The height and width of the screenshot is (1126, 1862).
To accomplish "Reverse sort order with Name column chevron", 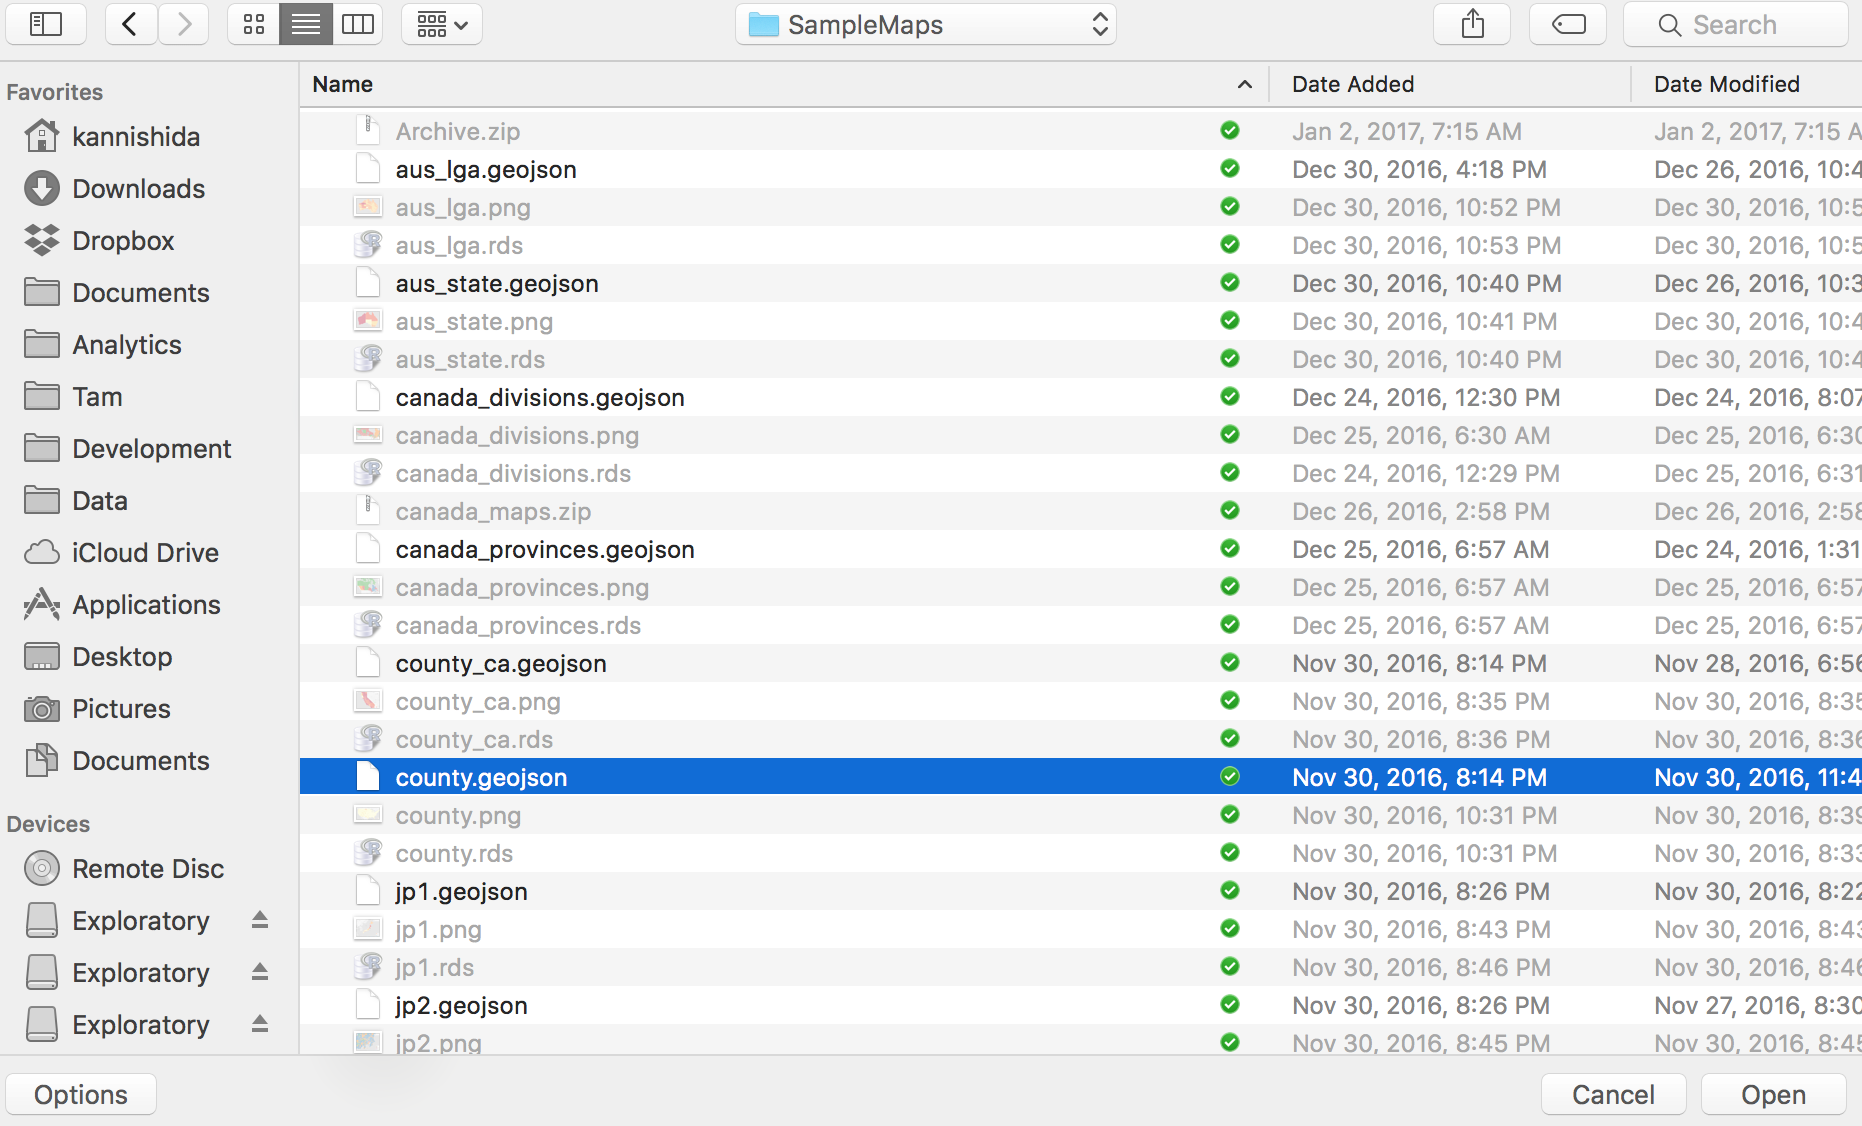I will tap(1244, 84).
